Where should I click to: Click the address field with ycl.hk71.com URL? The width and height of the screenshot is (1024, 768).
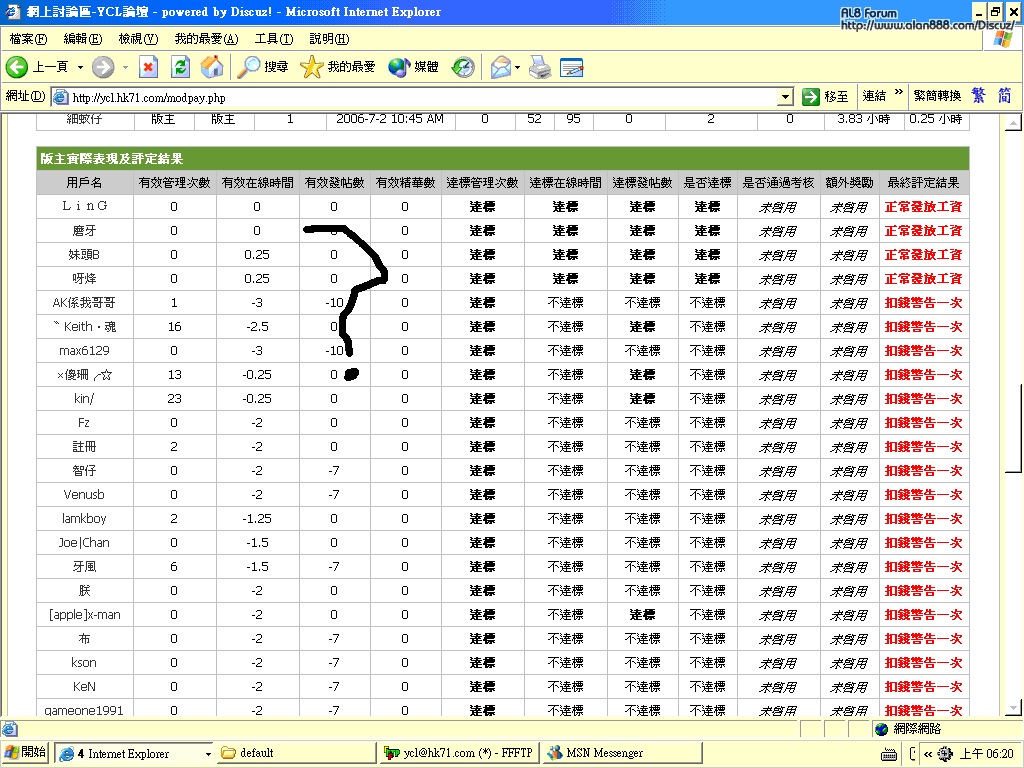click(x=423, y=97)
